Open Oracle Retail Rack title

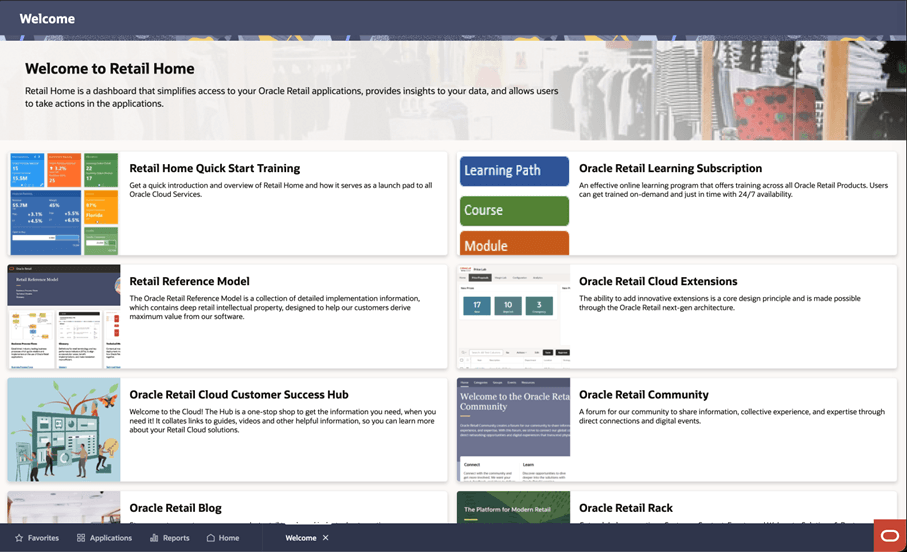(x=626, y=508)
